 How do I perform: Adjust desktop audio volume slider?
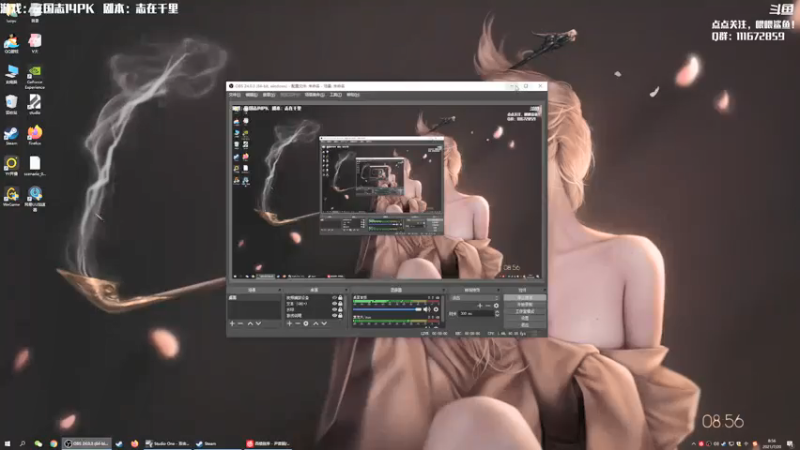[387, 309]
